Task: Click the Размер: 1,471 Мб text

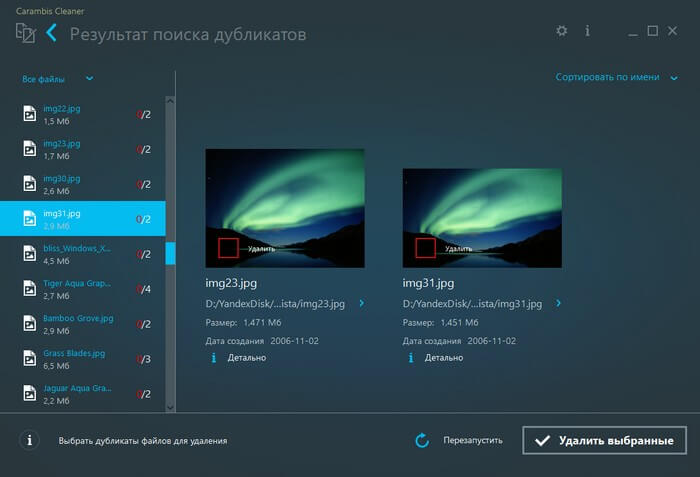Action: [x=243, y=322]
